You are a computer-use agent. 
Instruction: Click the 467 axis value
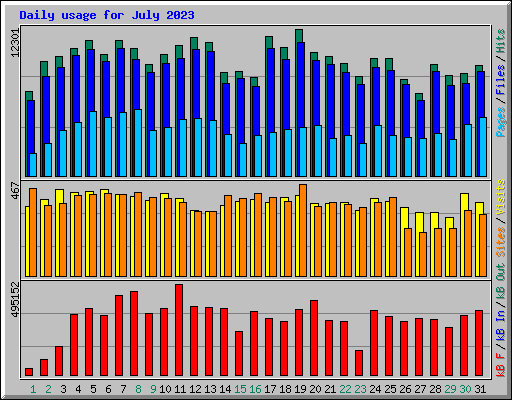click(16, 191)
